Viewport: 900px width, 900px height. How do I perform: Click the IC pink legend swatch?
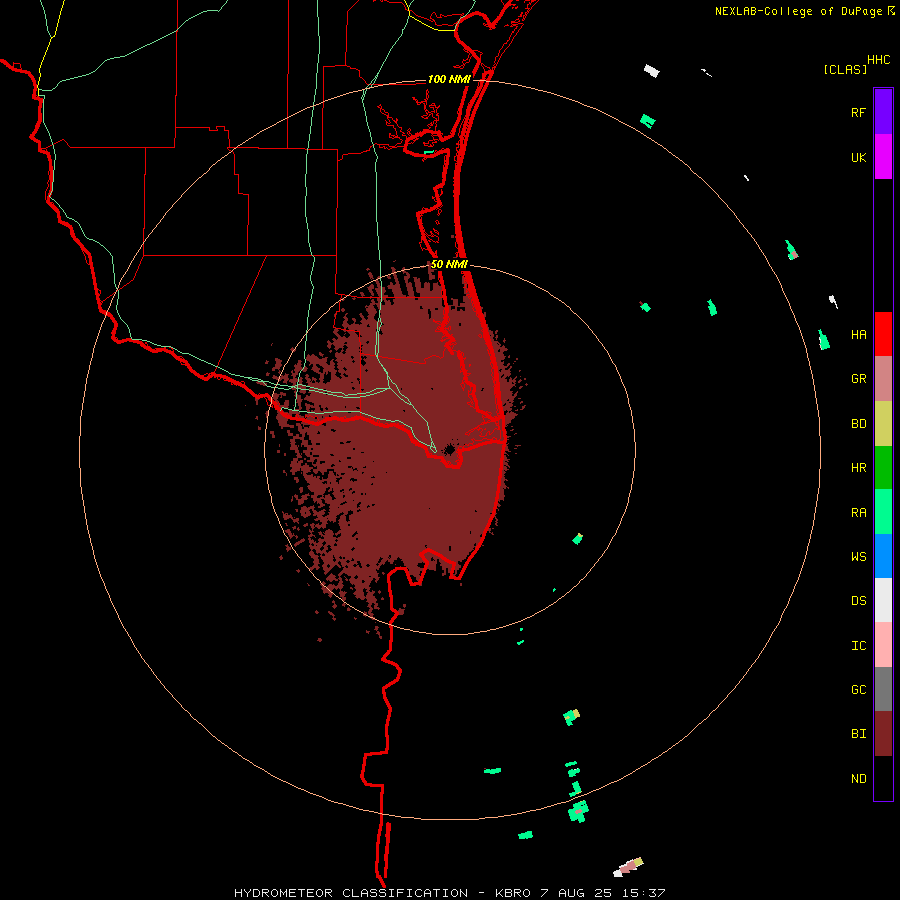pyautogui.click(x=883, y=645)
